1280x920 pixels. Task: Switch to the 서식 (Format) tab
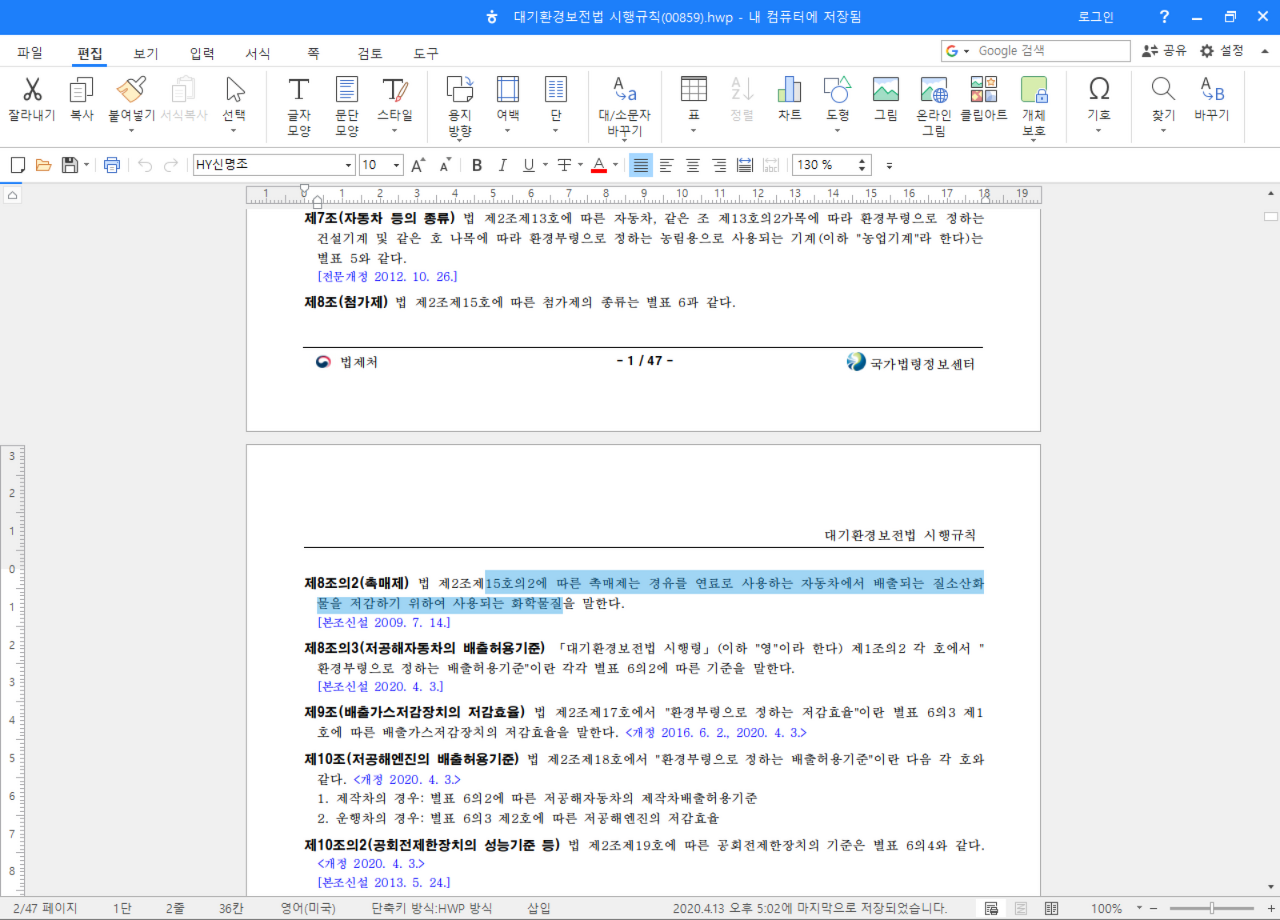click(258, 52)
